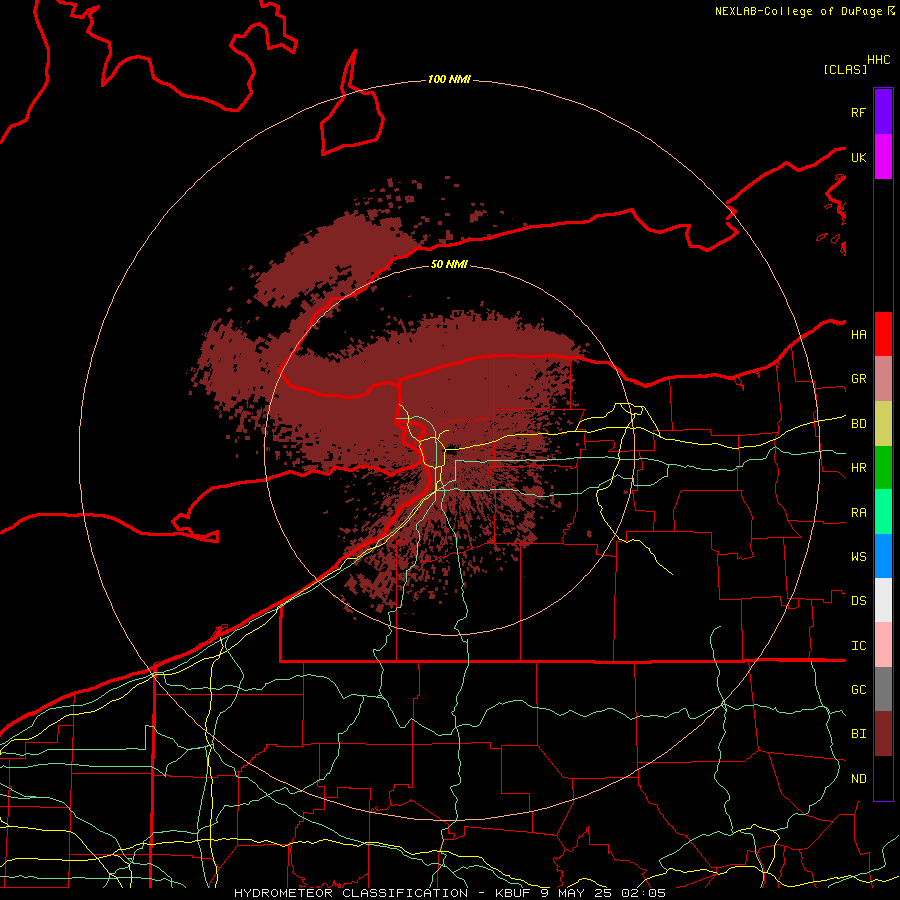The image size is (900, 900).
Task: Click the ND legend label
Action: [x=859, y=779]
